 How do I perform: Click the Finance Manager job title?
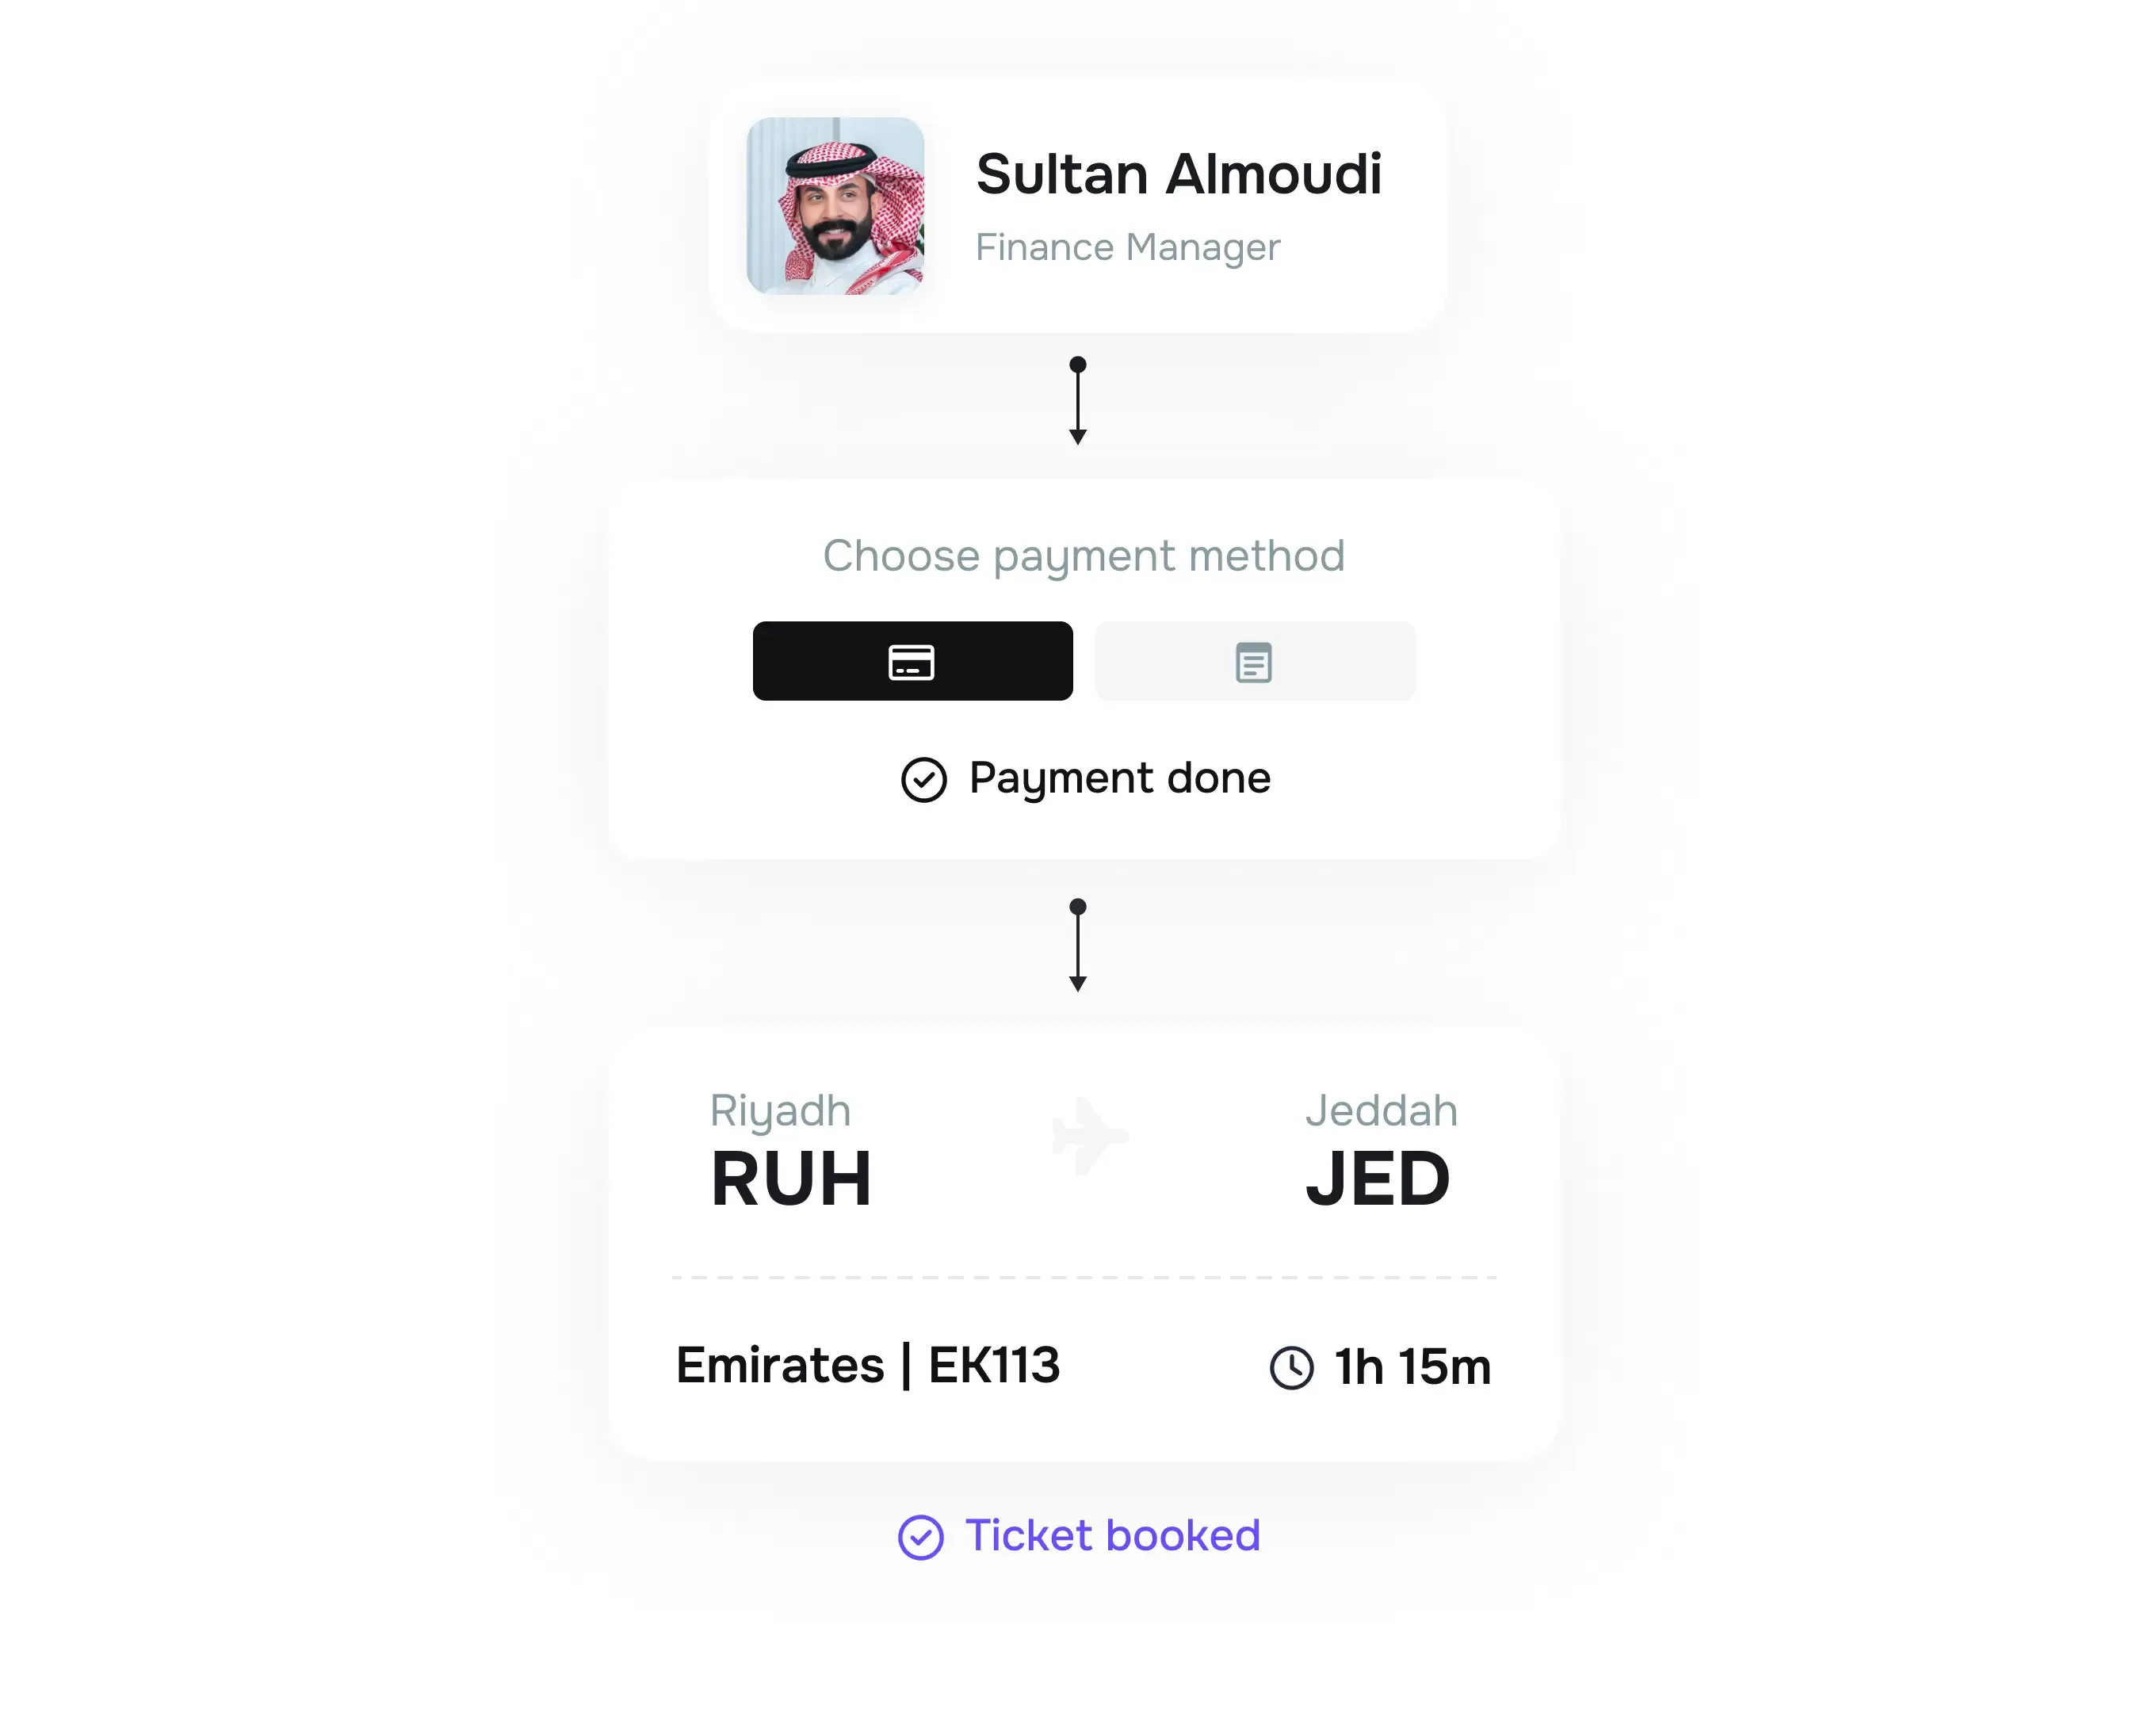coord(1127,247)
